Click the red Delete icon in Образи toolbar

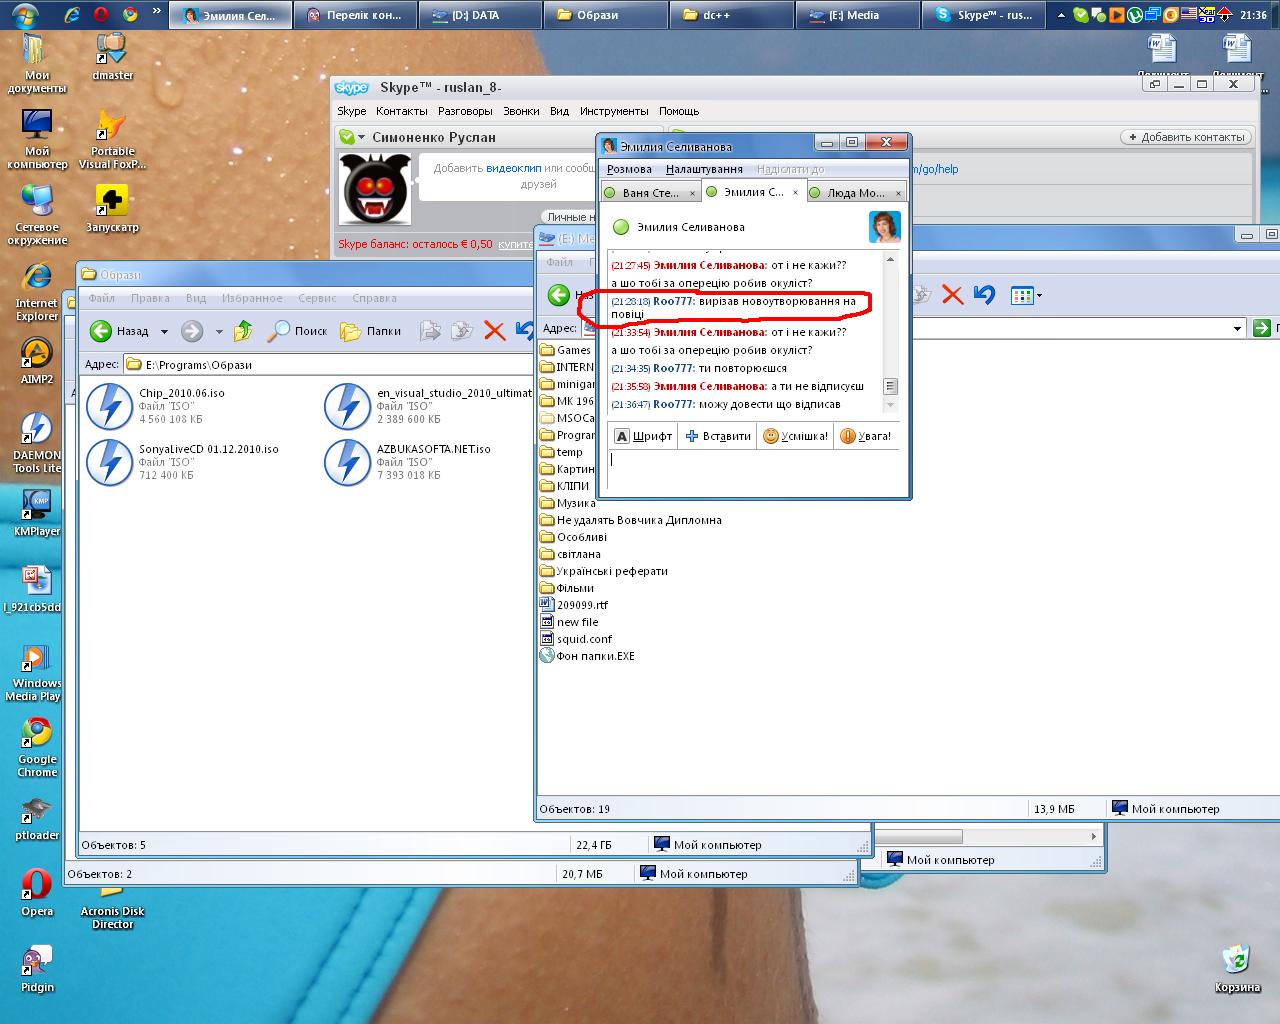click(494, 330)
